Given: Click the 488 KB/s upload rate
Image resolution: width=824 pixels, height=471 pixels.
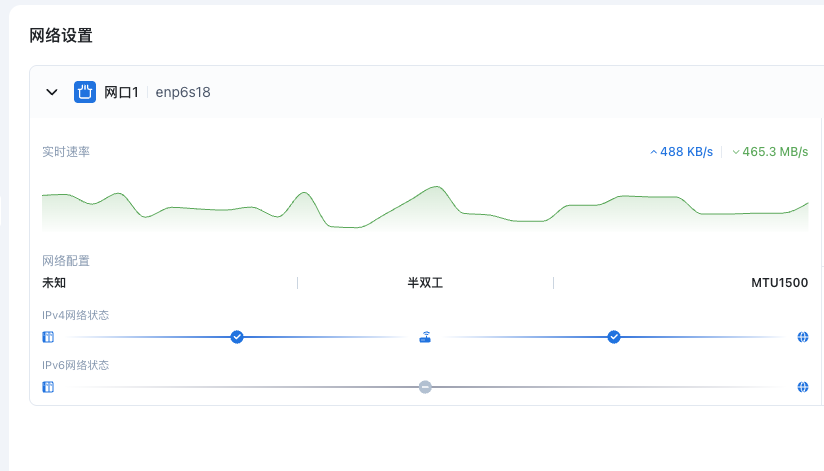Looking at the screenshot, I should (681, 152).
